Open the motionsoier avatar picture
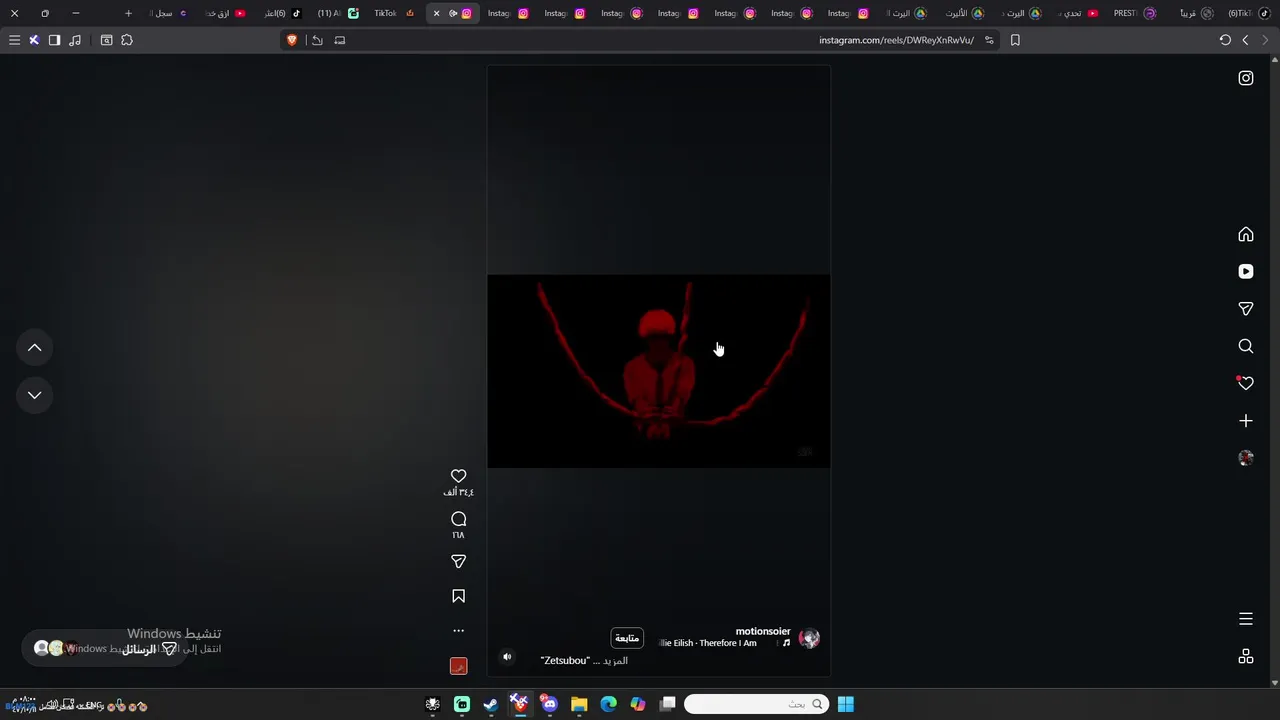This screenshot has width=1280, height=720. click(x=810, y=638)
